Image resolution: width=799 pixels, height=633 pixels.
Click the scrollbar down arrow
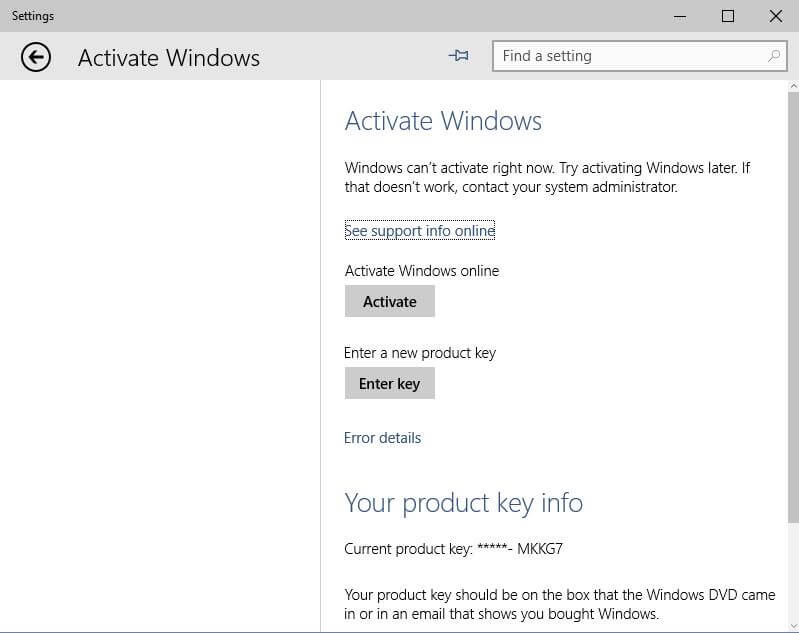click(793, 626)
